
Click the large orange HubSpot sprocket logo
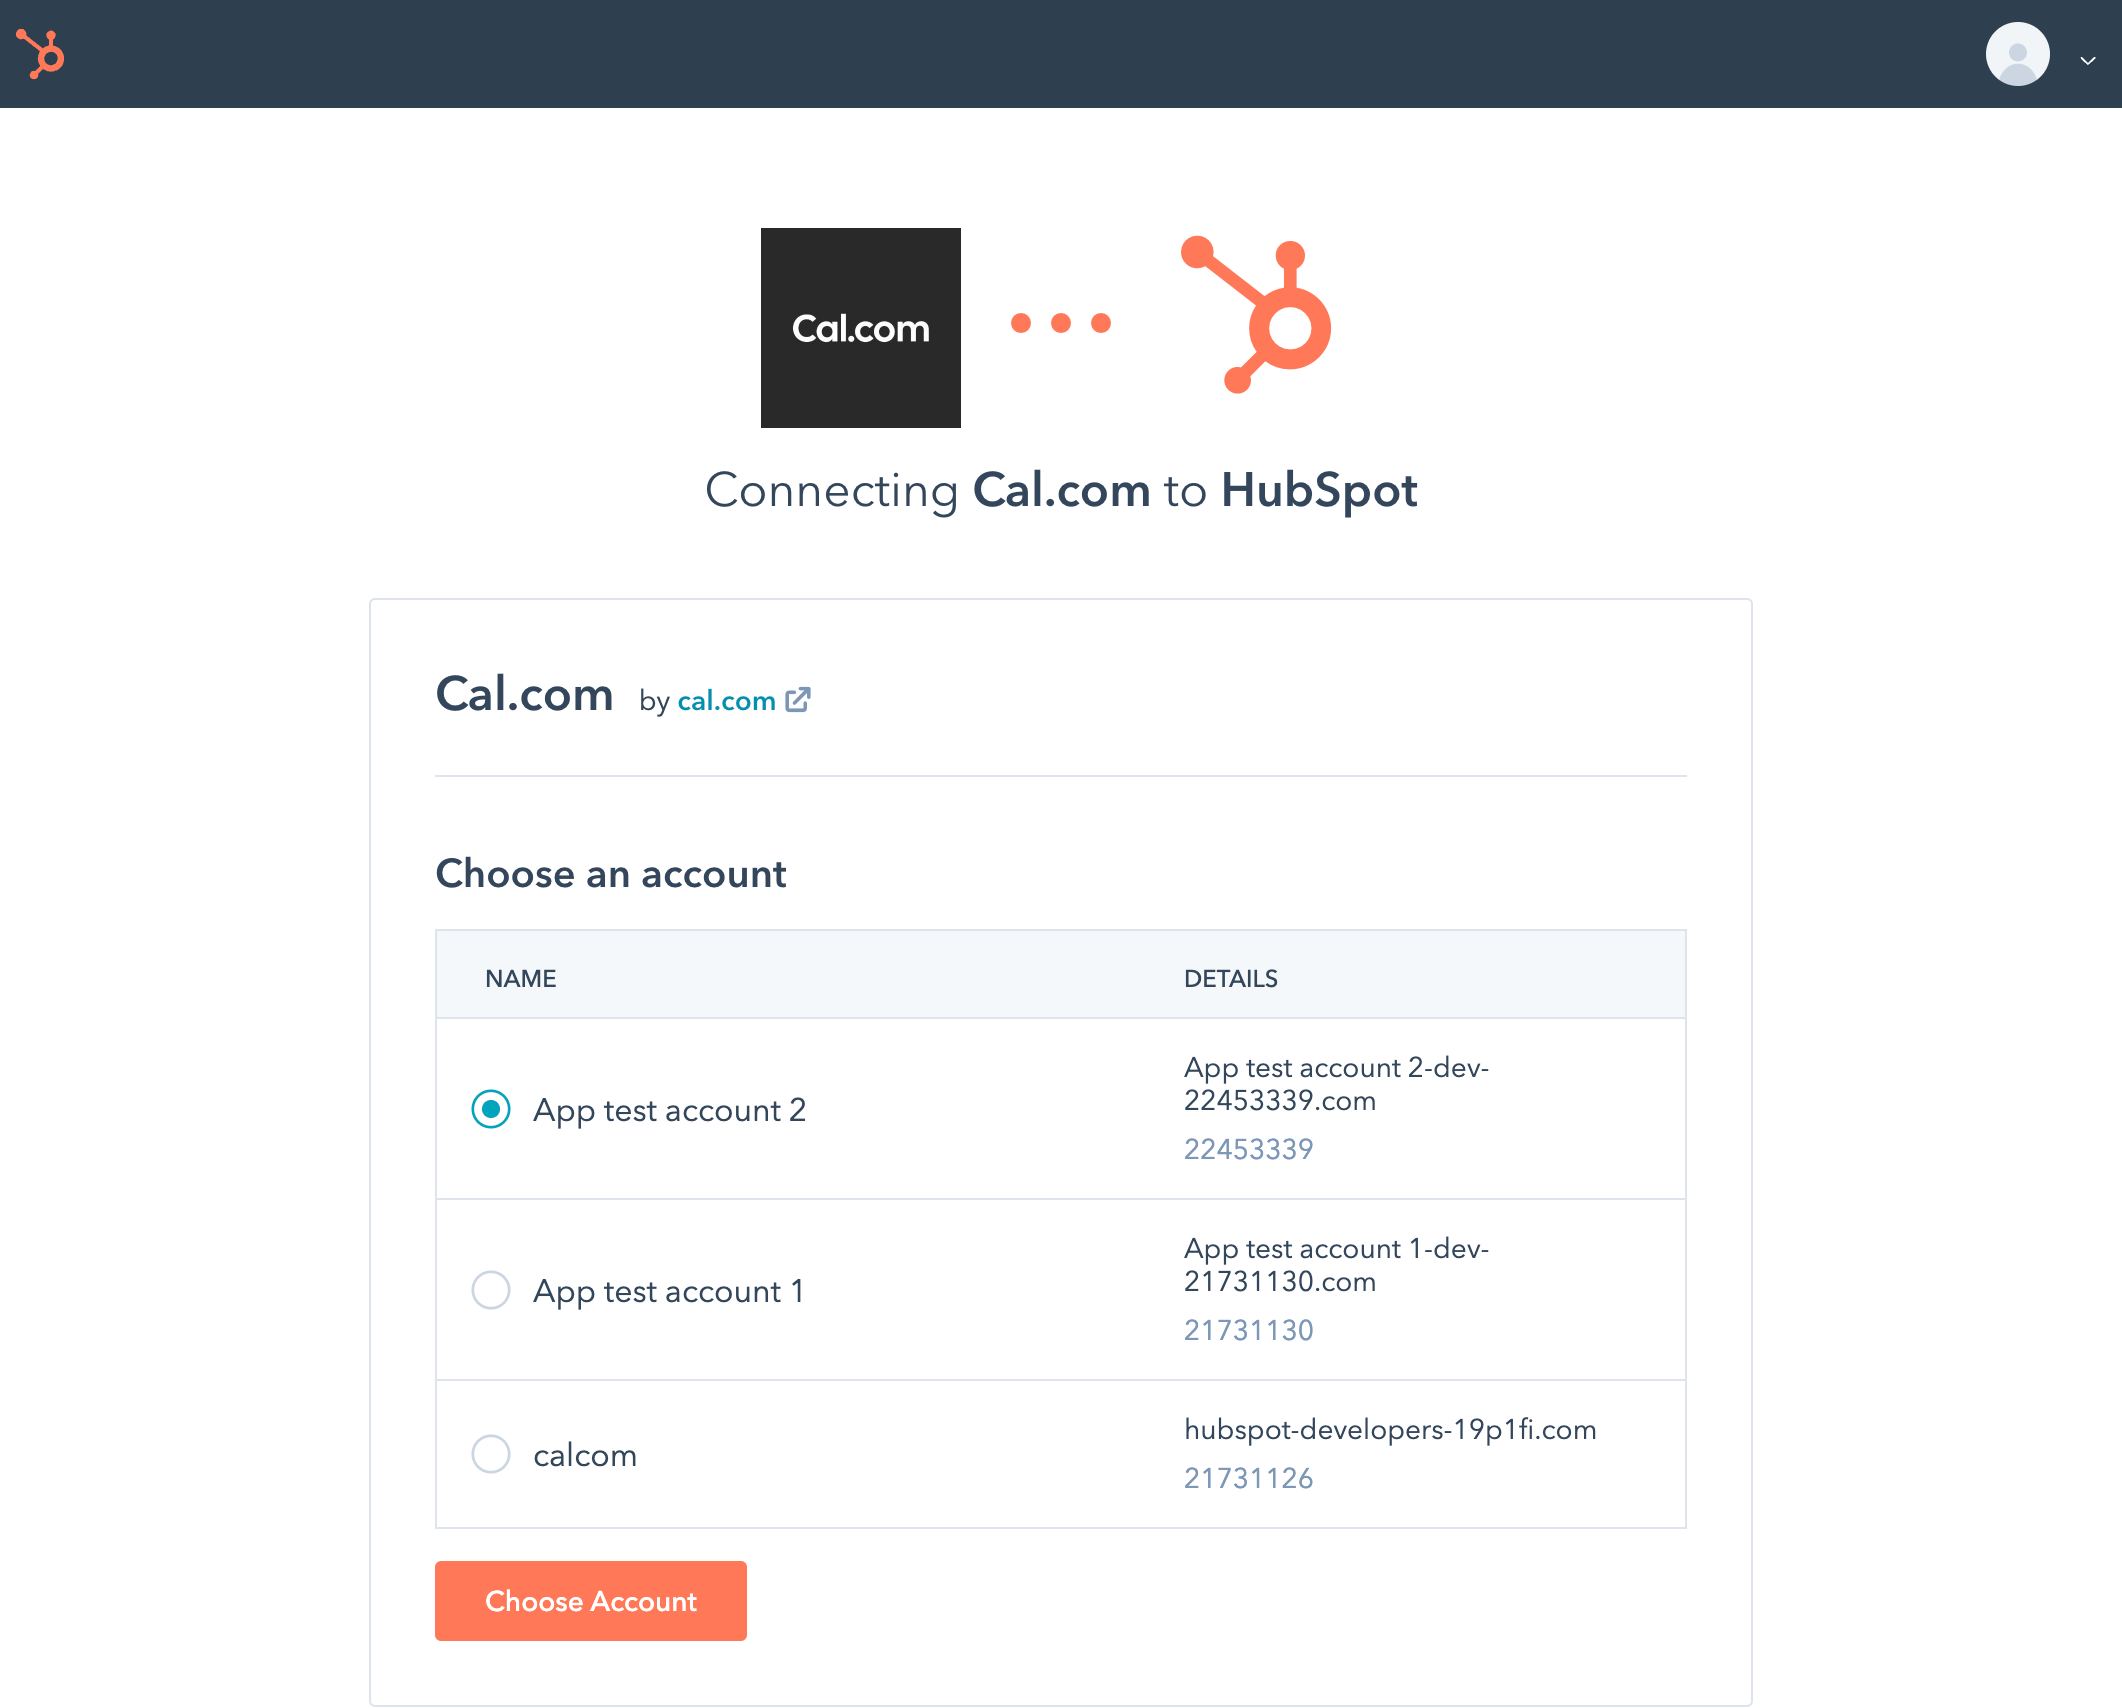[x=1258, y=315]
